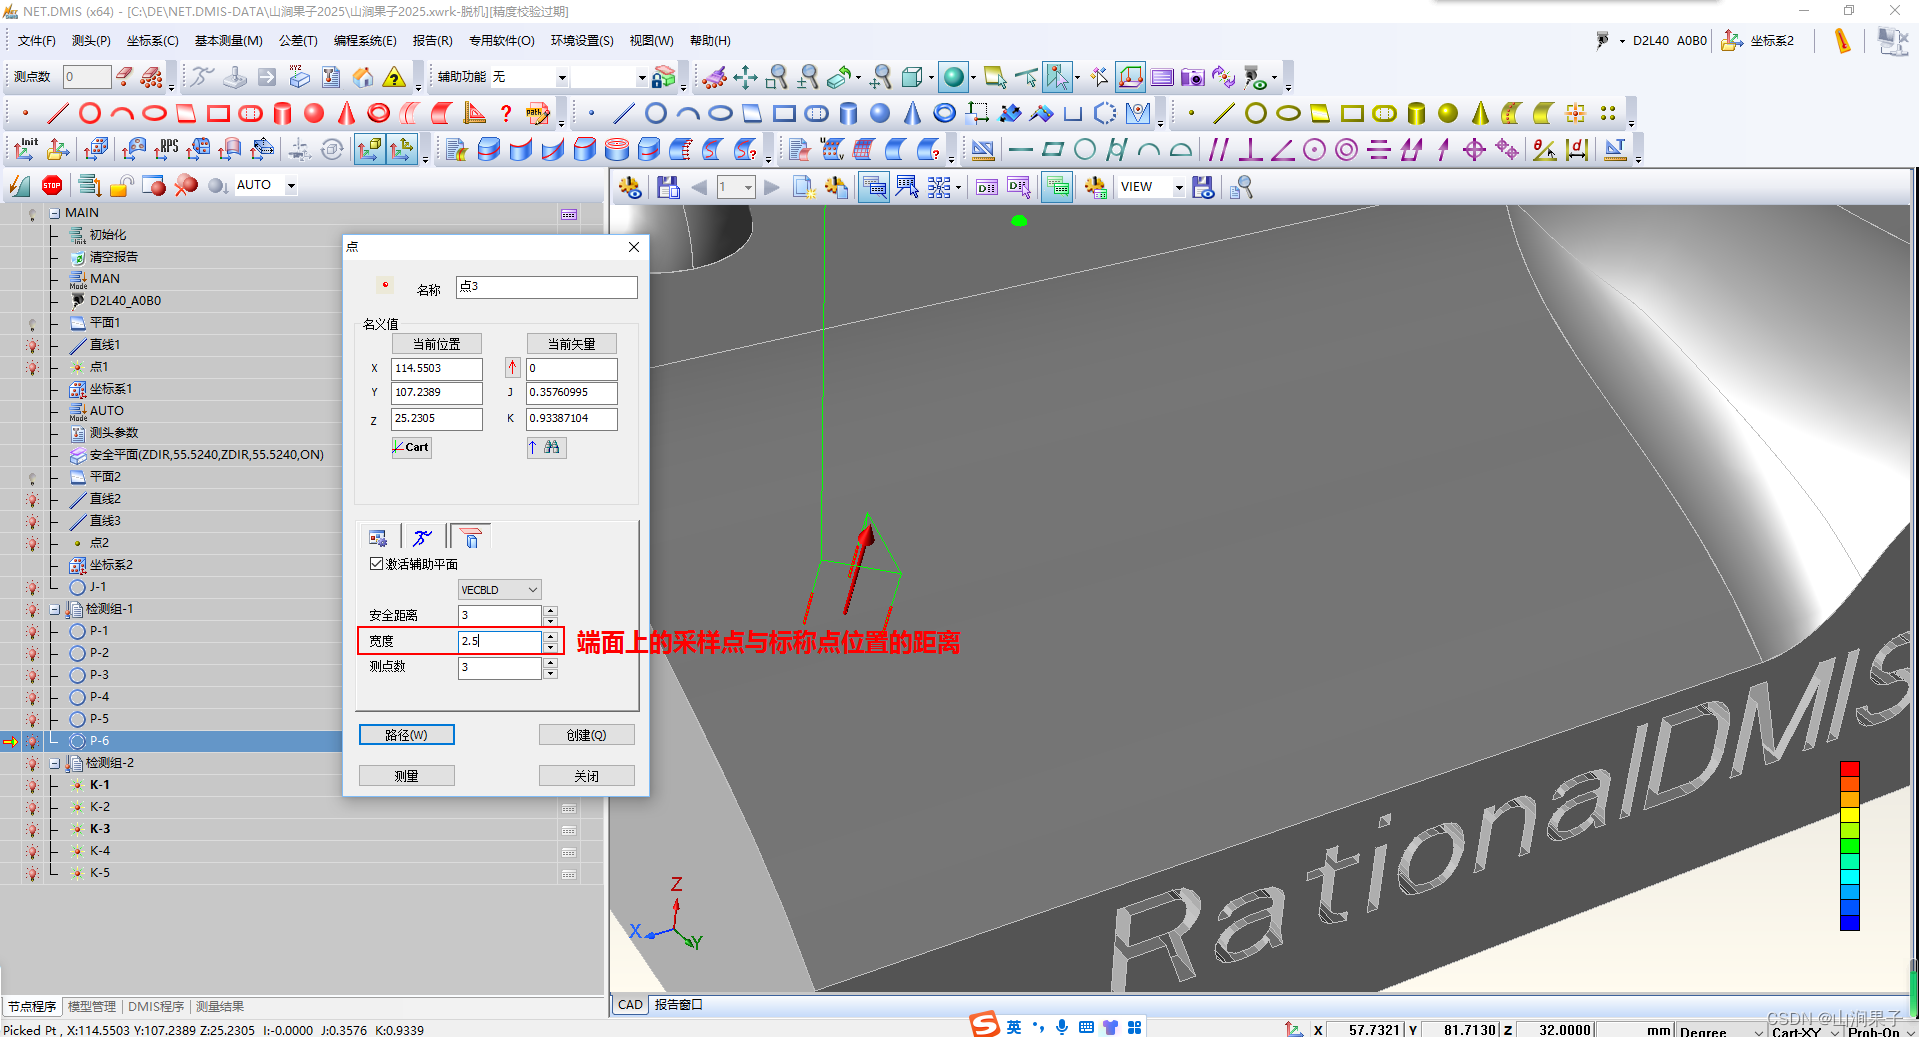Viewport: 1919px width, 1037px height.
Task: Click the concentricity tolerance icon
Action: (x=1347, y=150)
